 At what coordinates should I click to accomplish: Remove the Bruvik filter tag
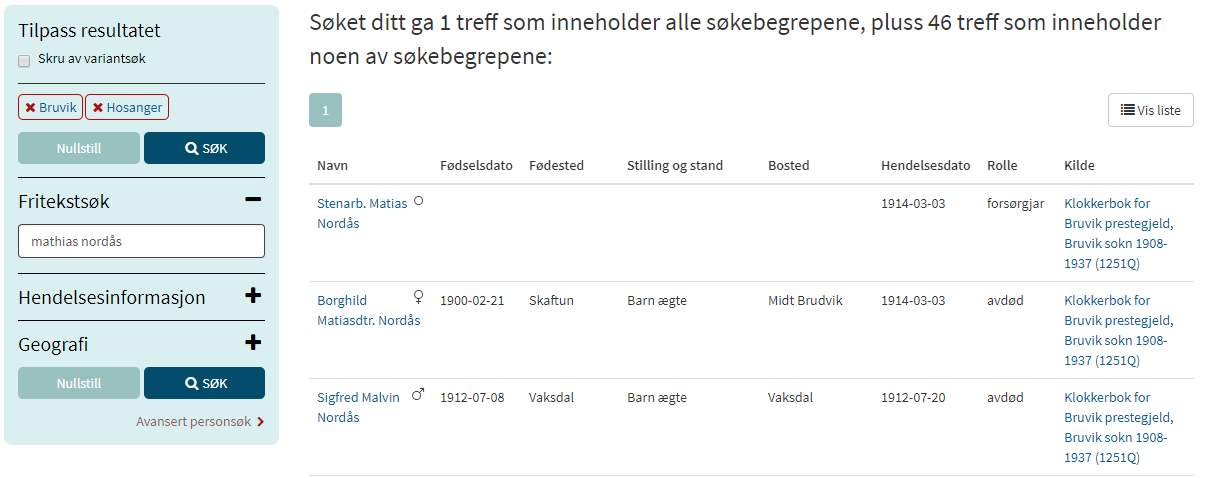pyautogui.click(x=50, y=107)
